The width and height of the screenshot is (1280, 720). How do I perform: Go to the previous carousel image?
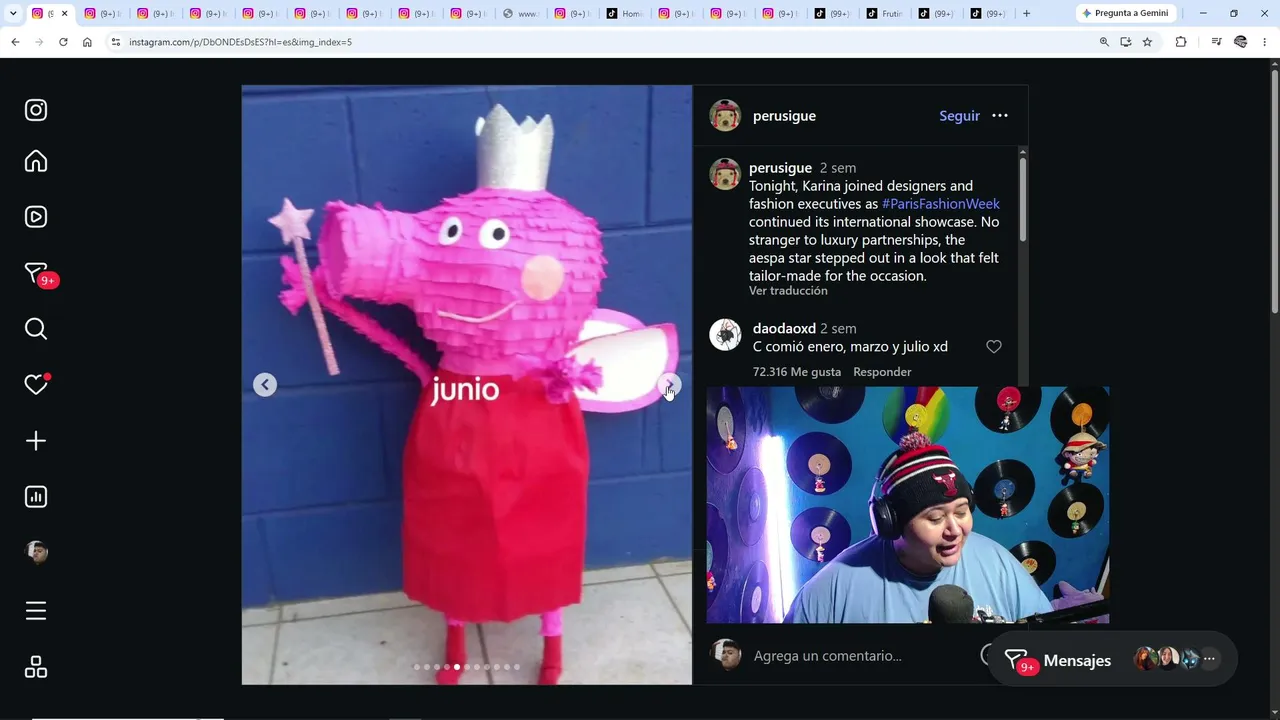pyautogui.click(x=265, y=385)
